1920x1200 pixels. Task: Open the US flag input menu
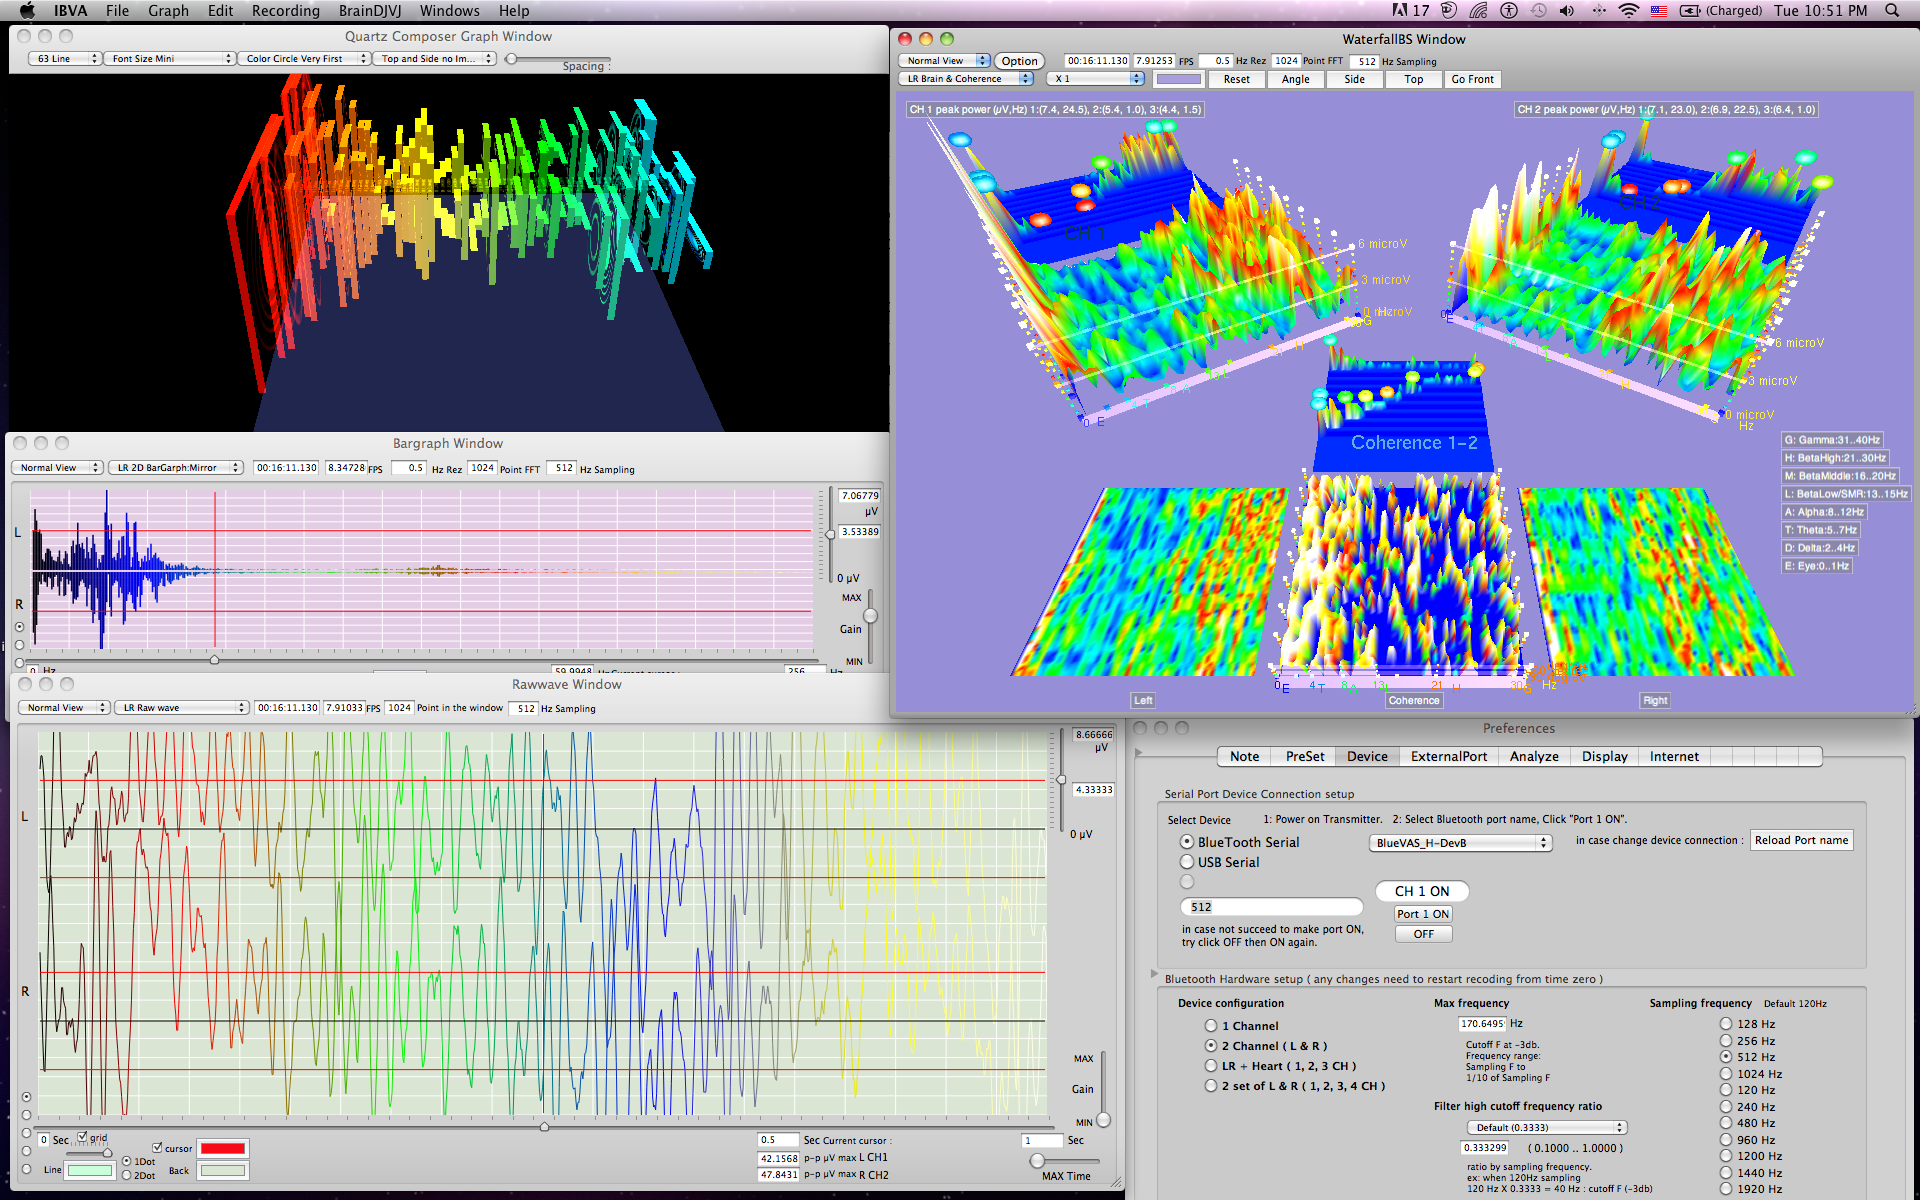tap(1659, 11)
